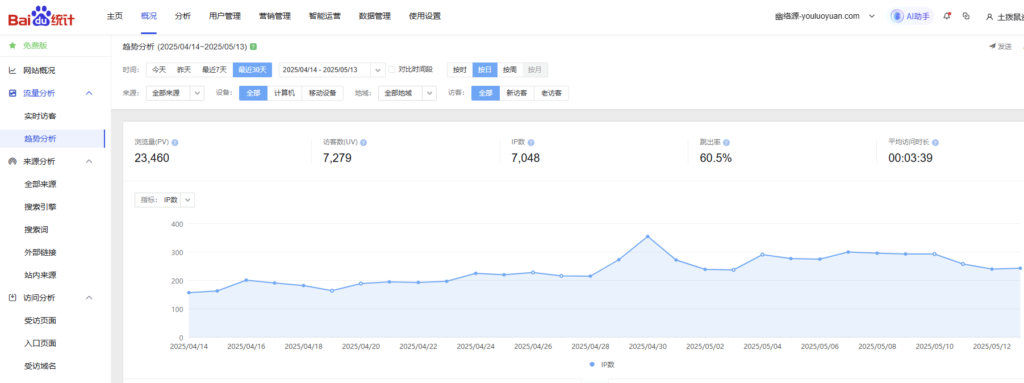Click the 00:03:39 average duration value

(910, 158)
